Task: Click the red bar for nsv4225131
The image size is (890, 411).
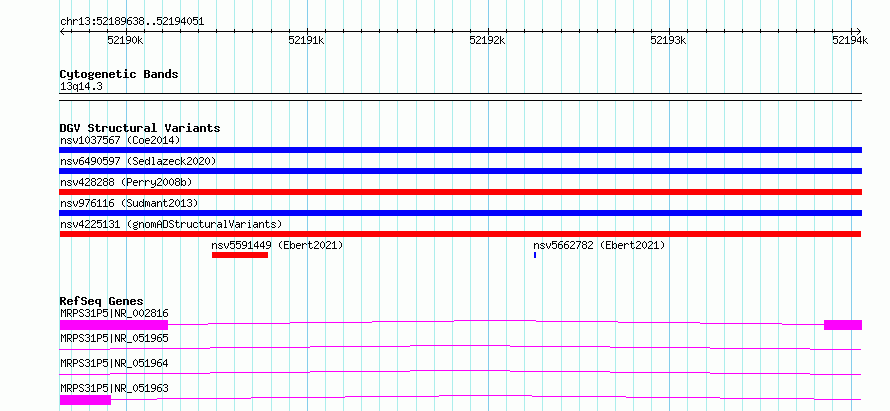Action: 460,234
